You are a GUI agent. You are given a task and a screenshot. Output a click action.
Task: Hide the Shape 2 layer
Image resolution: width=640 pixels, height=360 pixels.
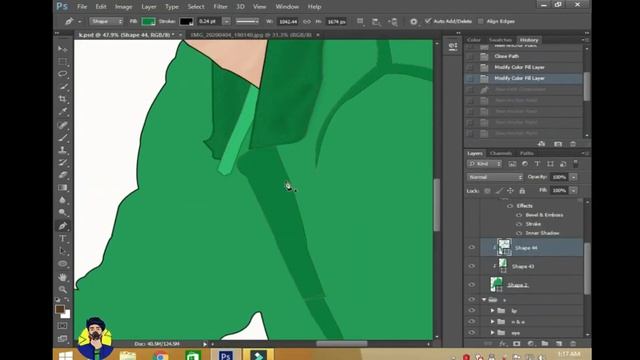(x=471, y=284)
